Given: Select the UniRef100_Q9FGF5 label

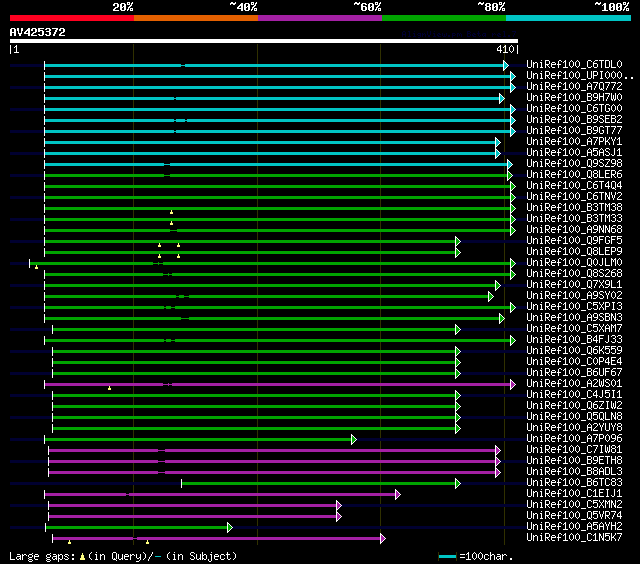Looking at the screenshot, I should (574, 241).
